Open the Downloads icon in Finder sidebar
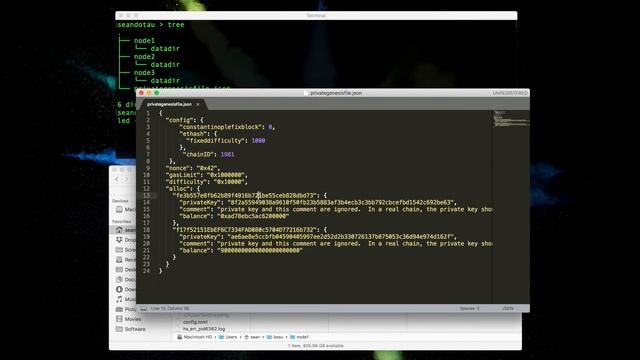 click(119, 289)
